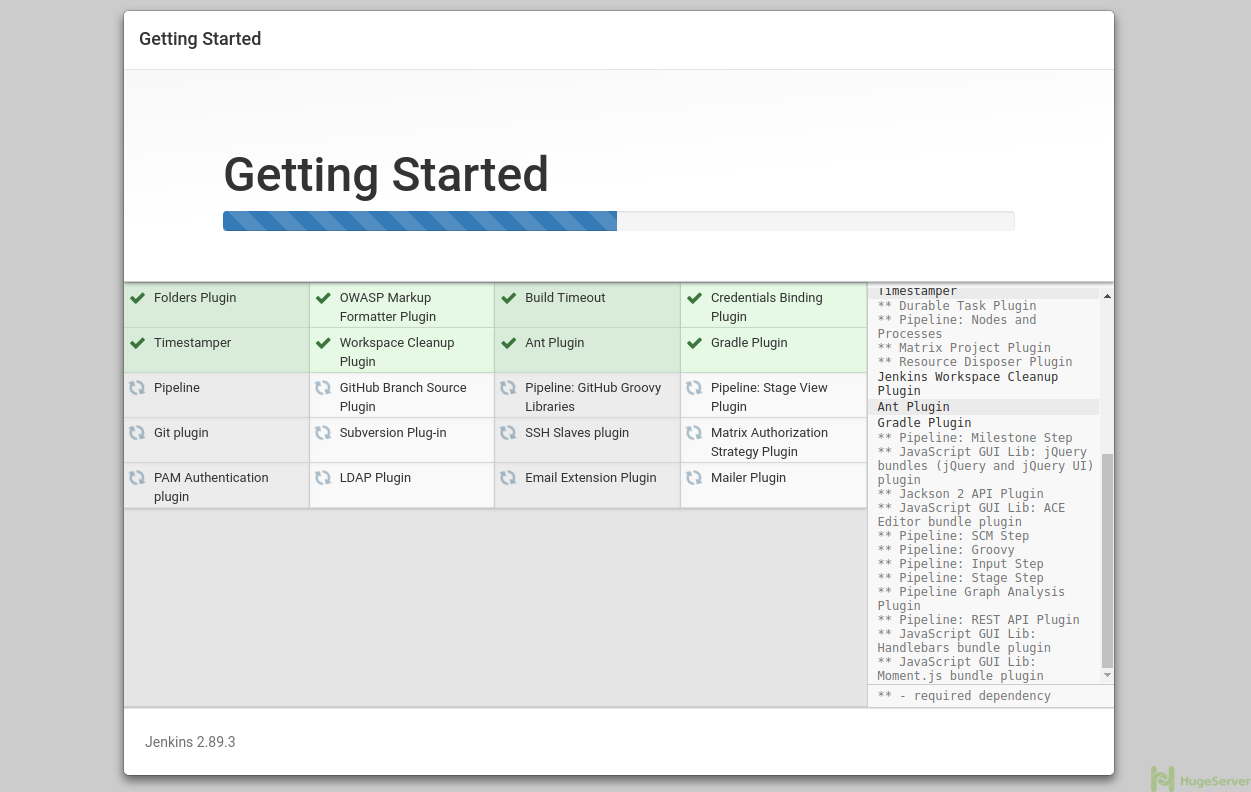1251x792 pixels.
Task: Select the Credentials Binding Plugin label
Action: (x=767, y=307)
